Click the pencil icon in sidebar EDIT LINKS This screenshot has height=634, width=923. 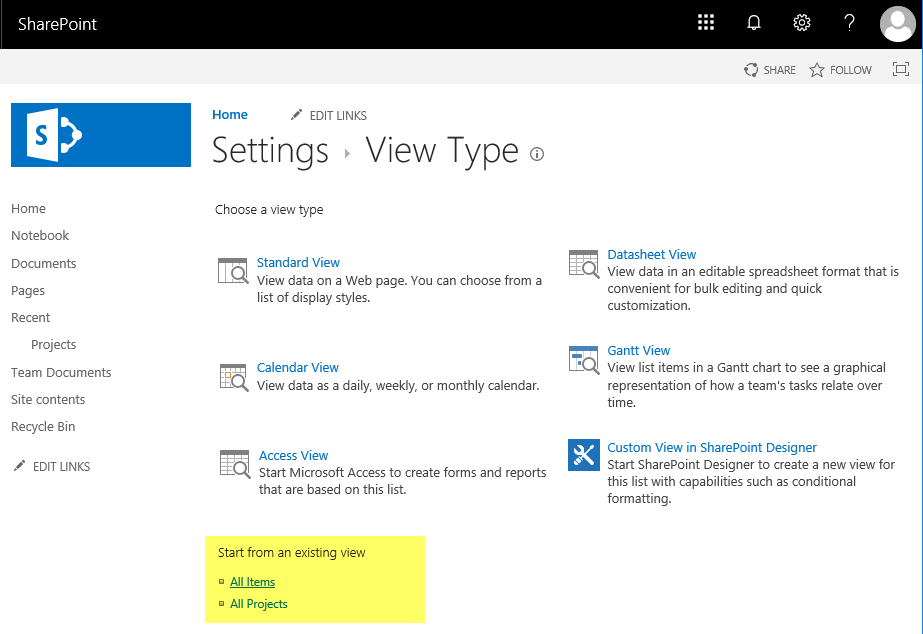[19, 466]
